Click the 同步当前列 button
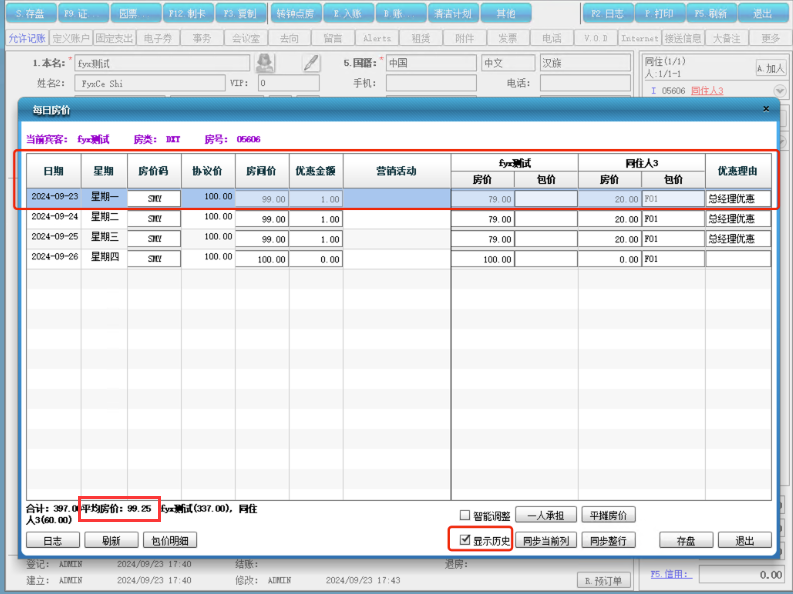Screen dimensions: 793x594 click(x=546, y=540)
